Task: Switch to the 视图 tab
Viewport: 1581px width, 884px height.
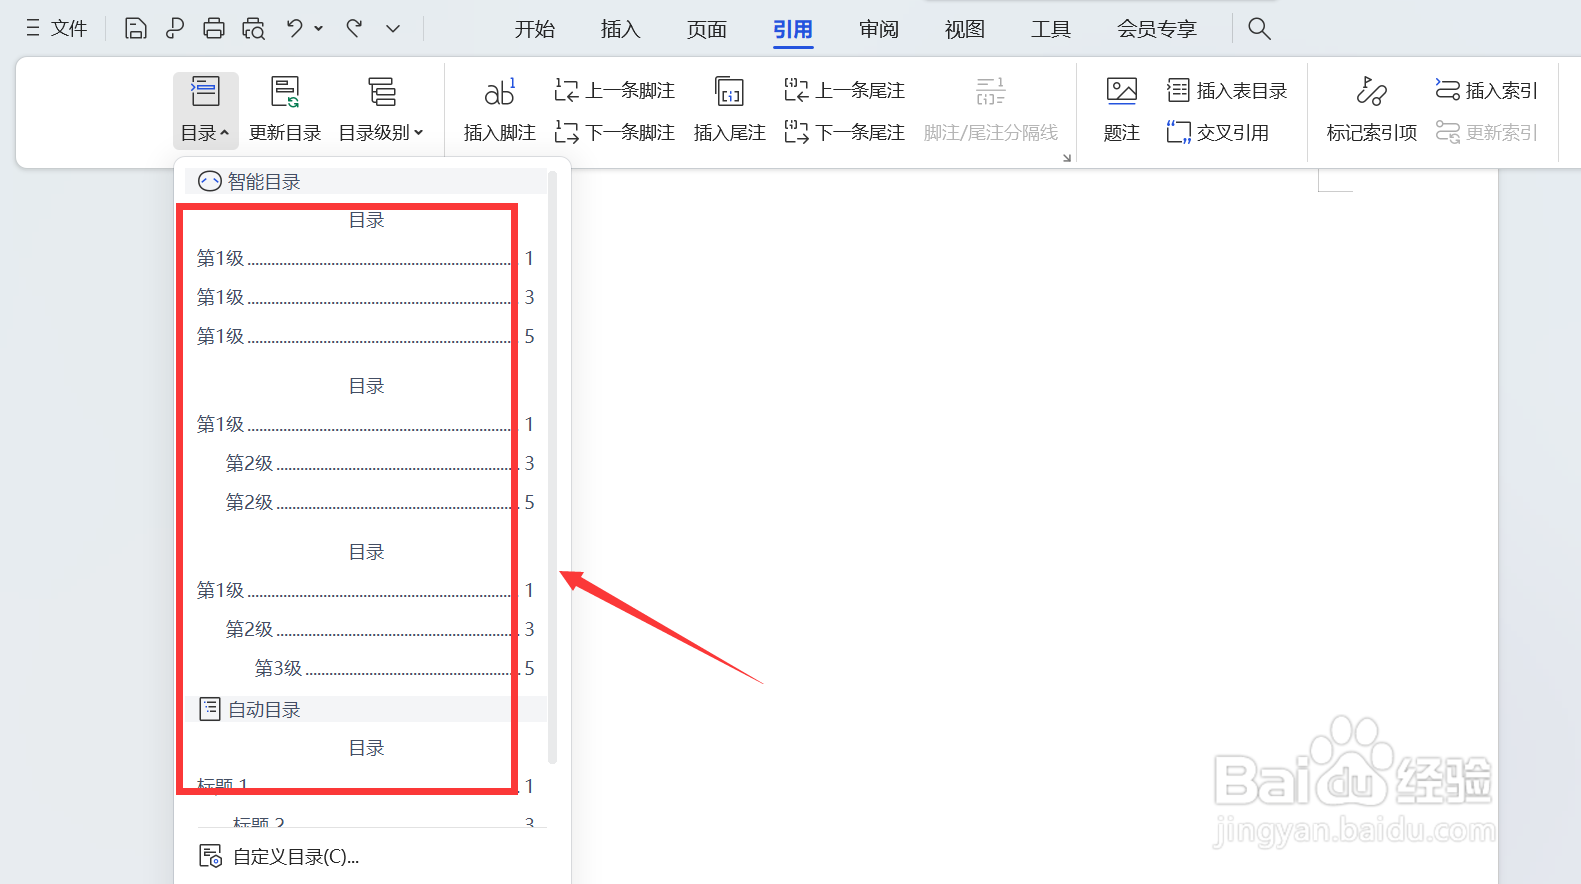Action: pos(965,29)
